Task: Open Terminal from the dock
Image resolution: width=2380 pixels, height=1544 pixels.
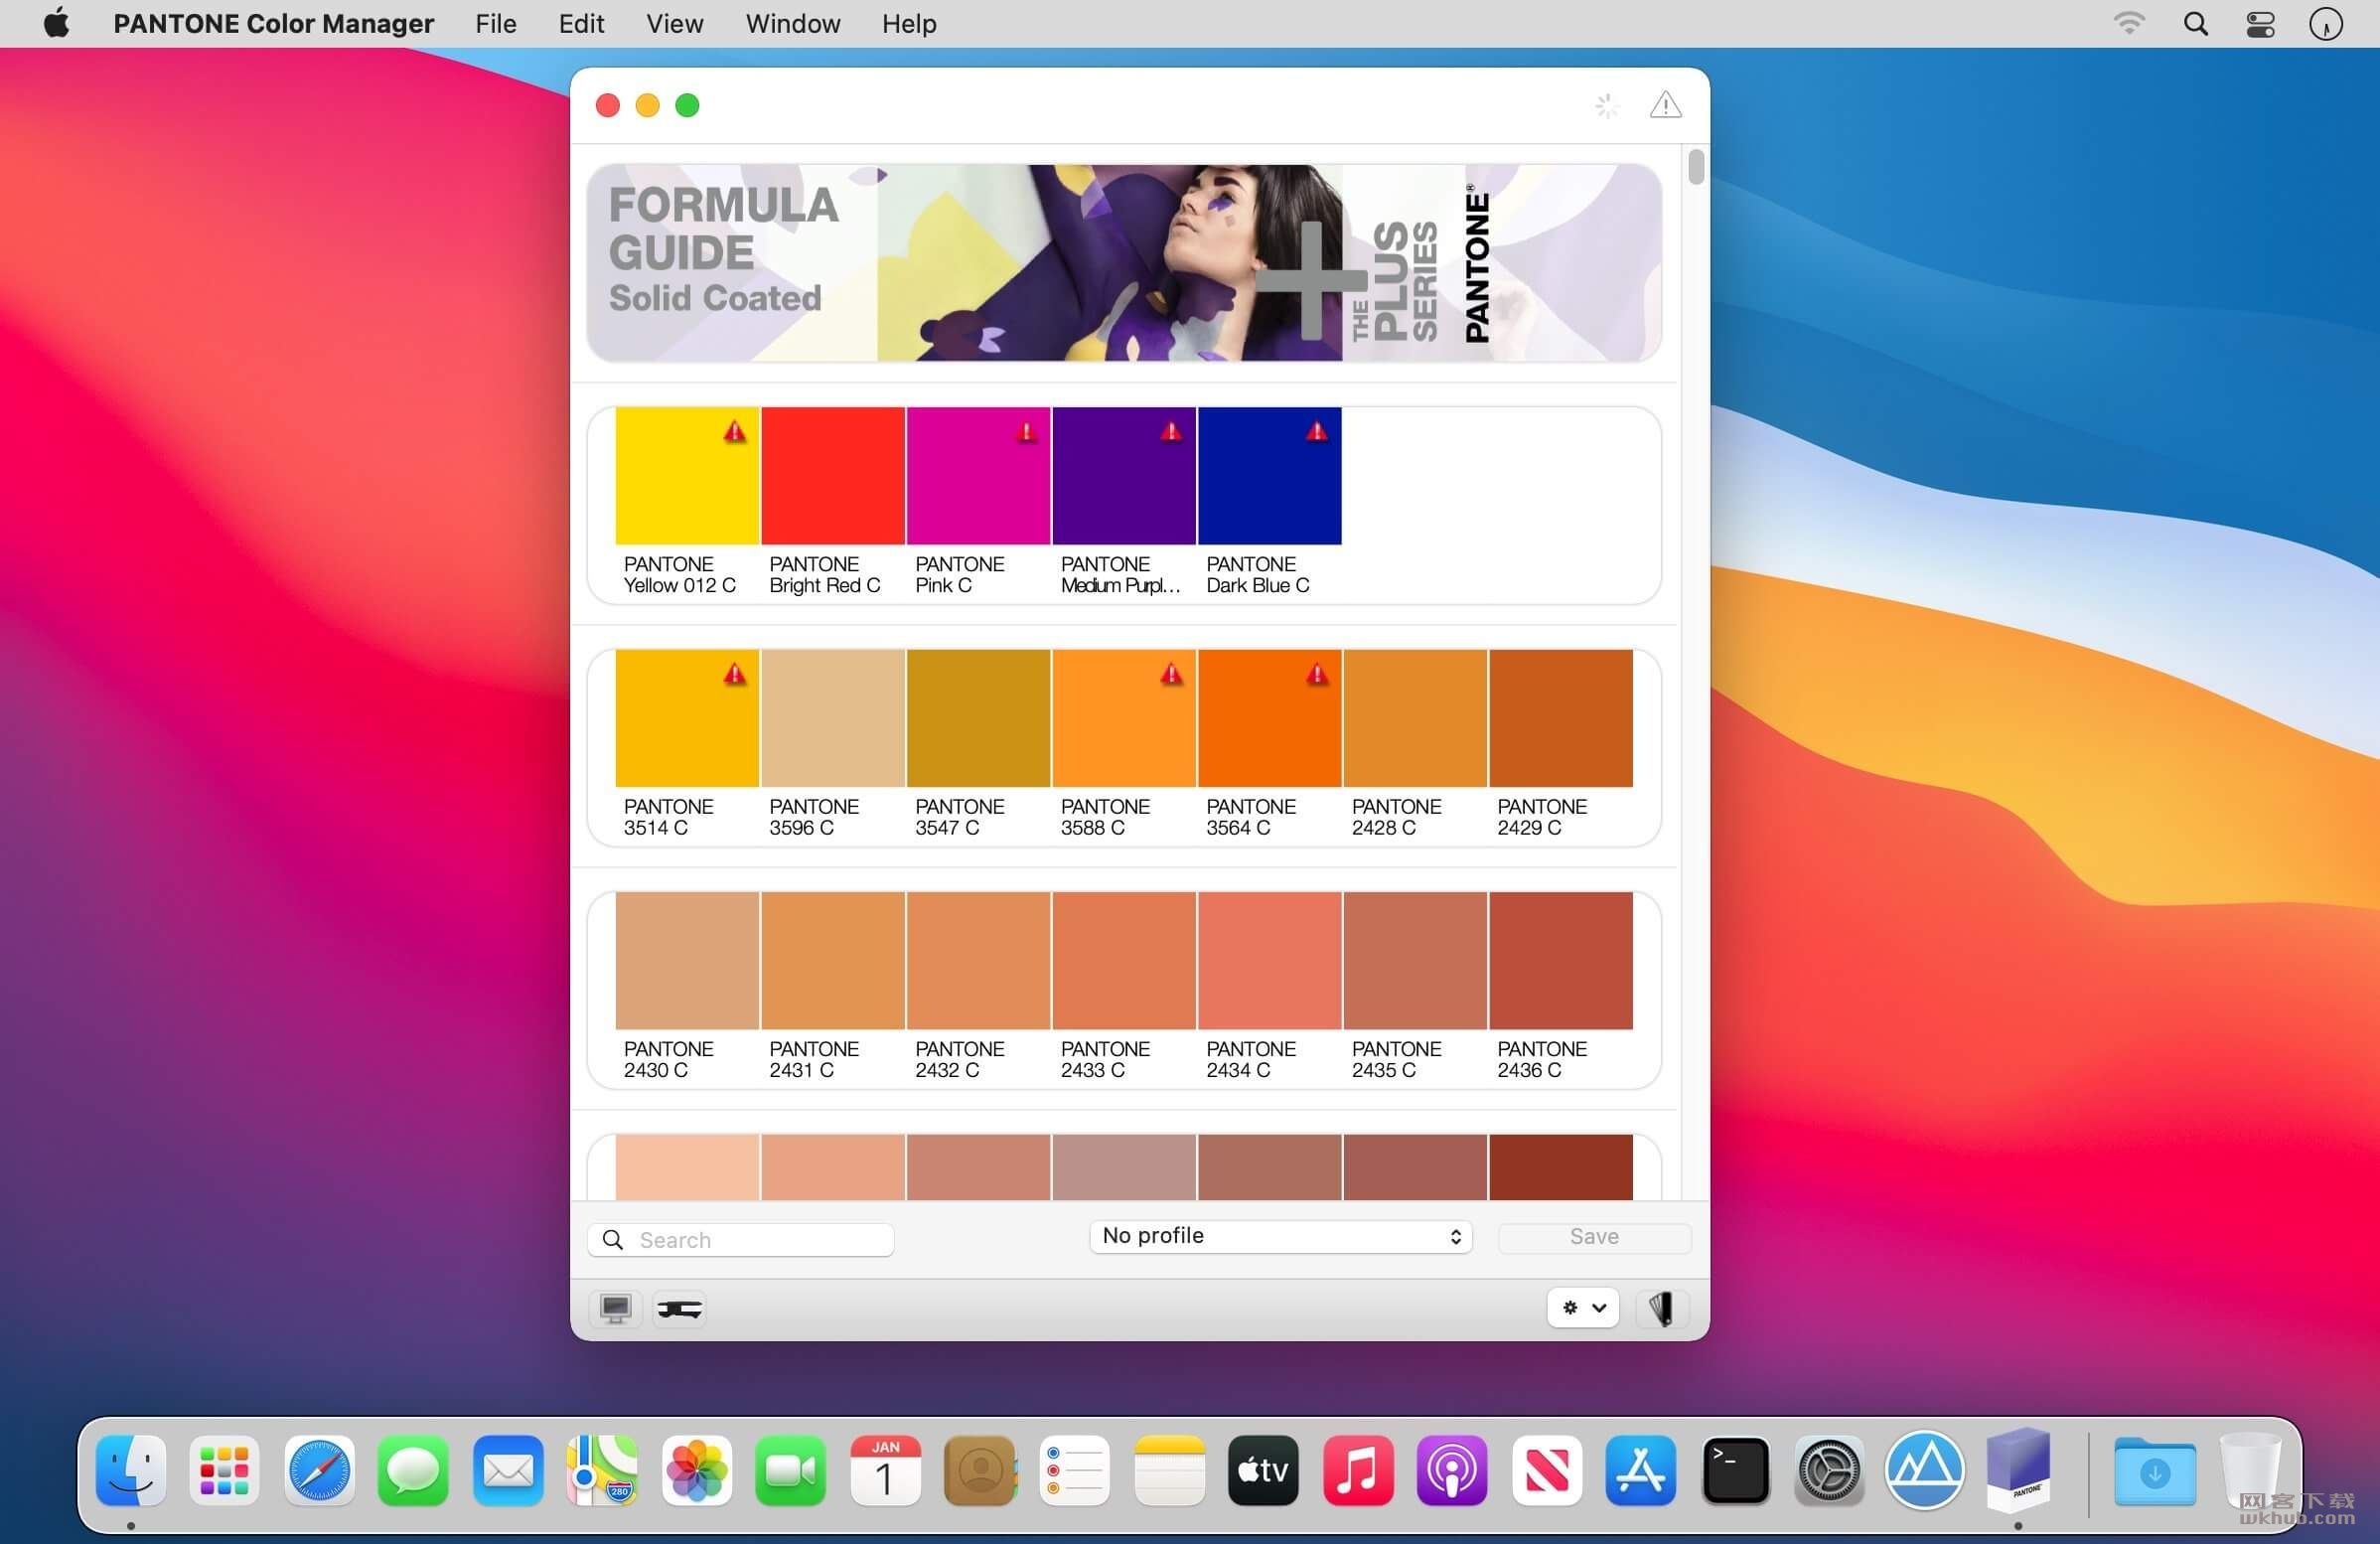Action: pyautogui.click(x=1736, y=1470)
